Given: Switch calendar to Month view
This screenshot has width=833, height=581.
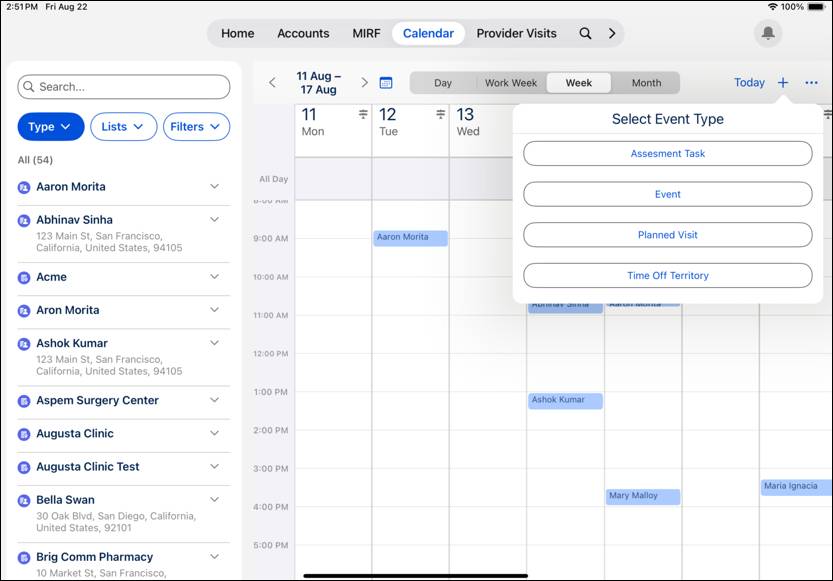Looking at the screenshot, I should coord(646,83).
